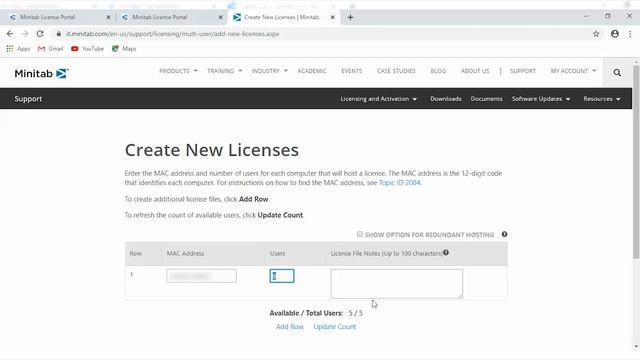Open the Blog menu item
640x360 pixels.
coord(438,71)
